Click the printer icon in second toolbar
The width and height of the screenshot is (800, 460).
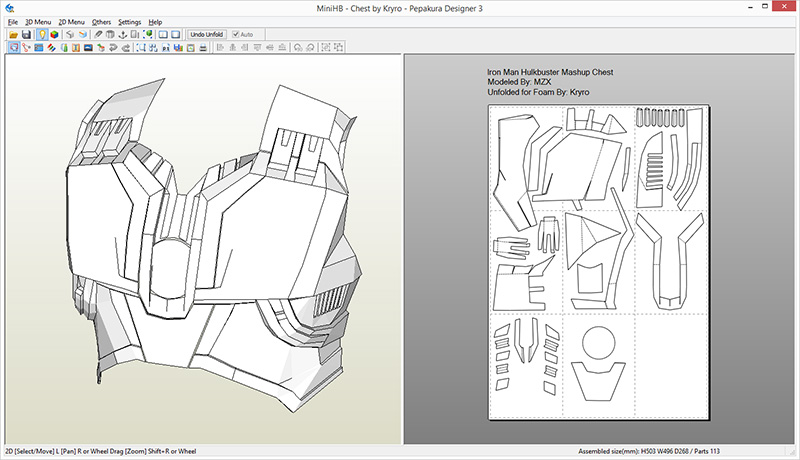203,47
